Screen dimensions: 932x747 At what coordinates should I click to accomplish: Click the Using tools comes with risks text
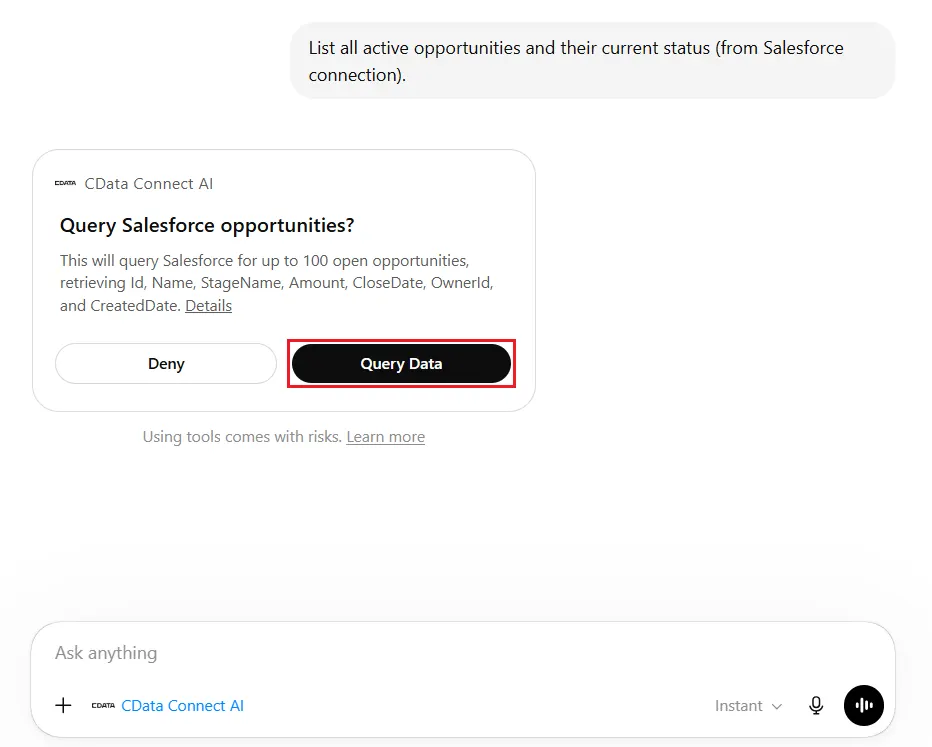pos(243,437)
